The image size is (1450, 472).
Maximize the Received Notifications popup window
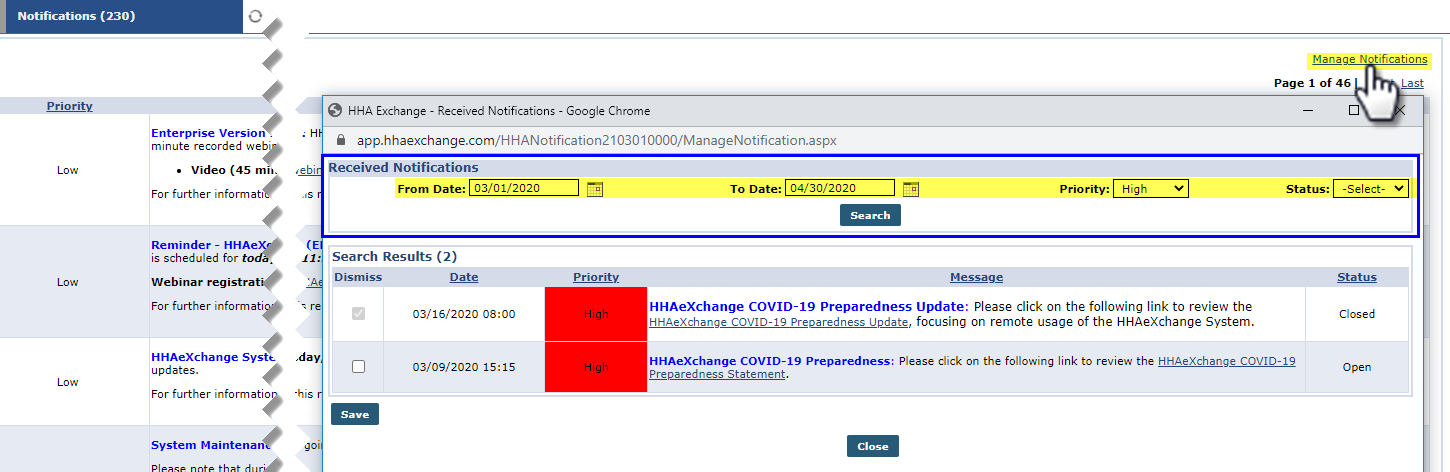point(1354,110)
